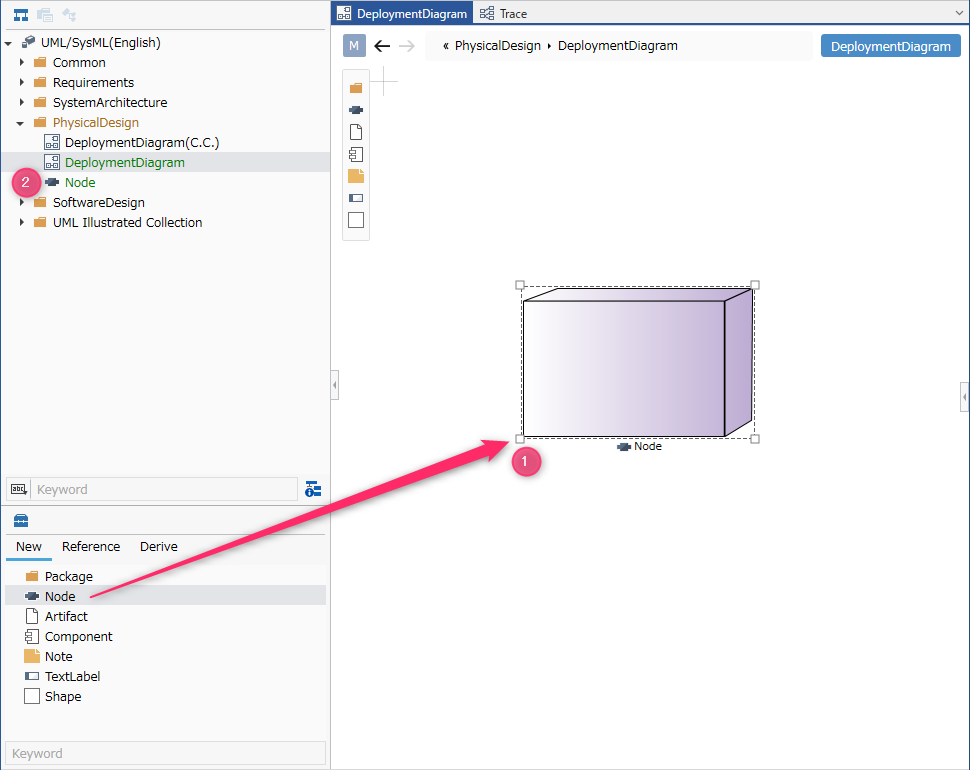Expand the SystemArchitecture folder

pyautogui.click(x=22, y=102)
